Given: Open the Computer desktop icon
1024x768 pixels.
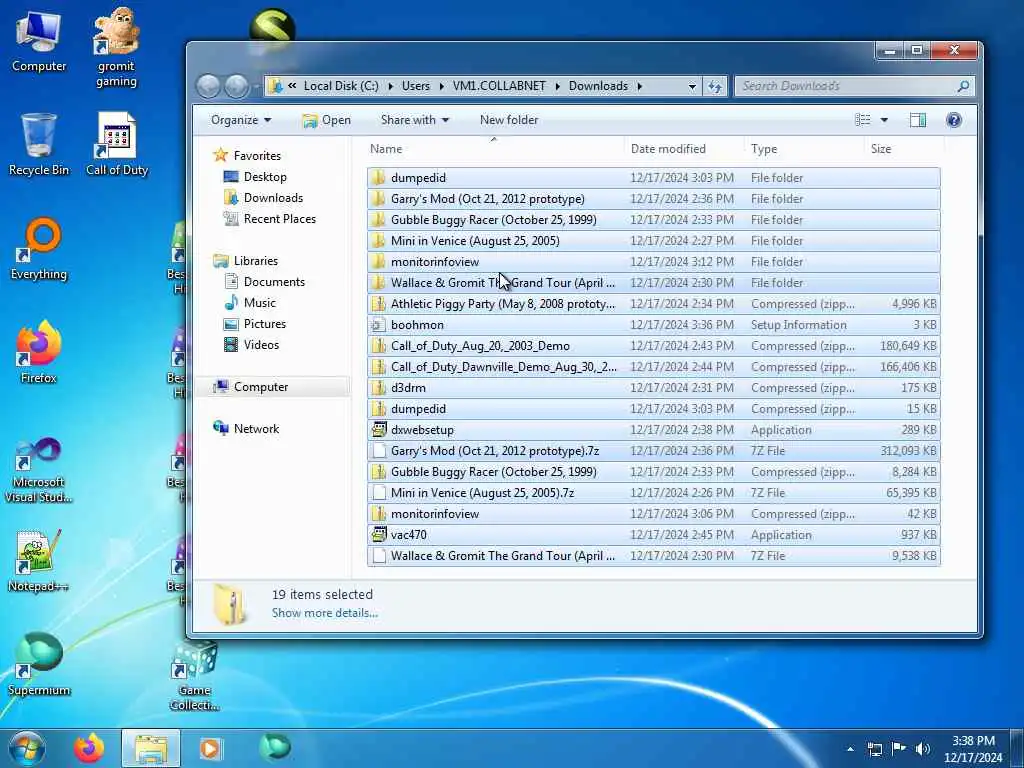Looking at the screenshot, I should coord(39,40).
